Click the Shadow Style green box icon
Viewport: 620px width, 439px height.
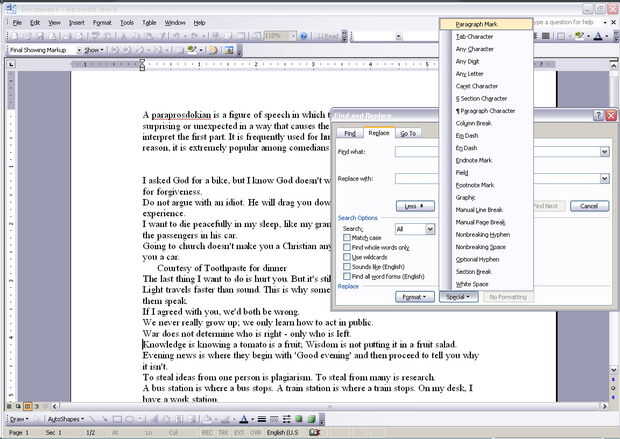(x=299, y=419)
